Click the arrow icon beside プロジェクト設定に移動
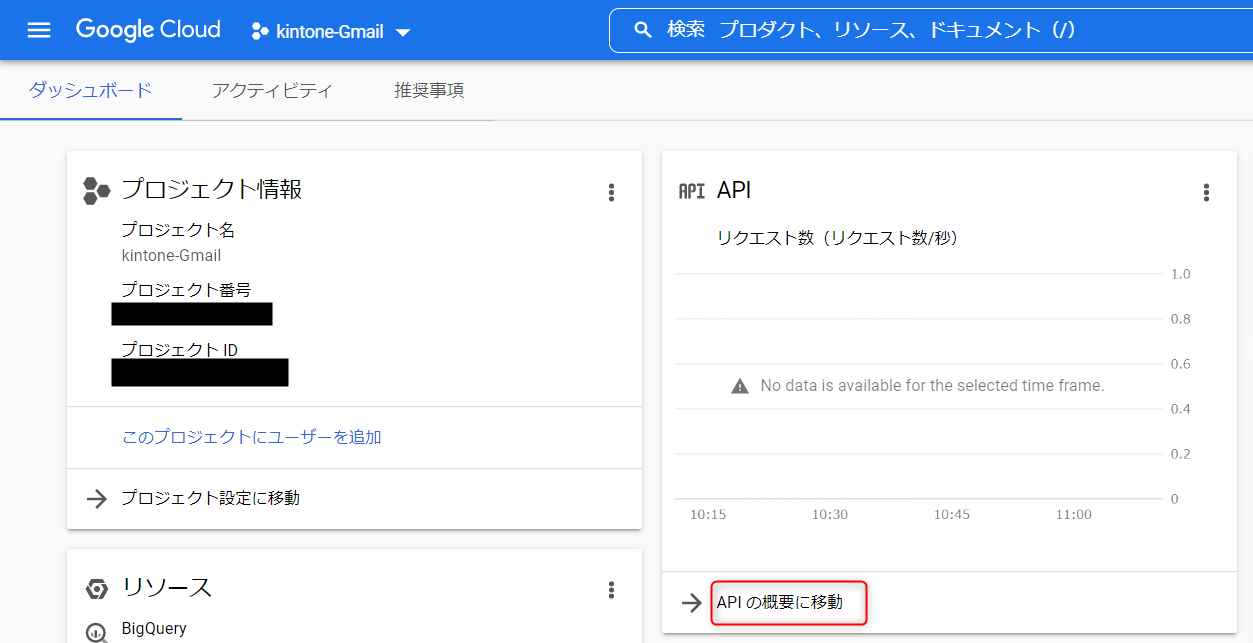Screen dimensions: 1253x643 (x=97, y=498)
